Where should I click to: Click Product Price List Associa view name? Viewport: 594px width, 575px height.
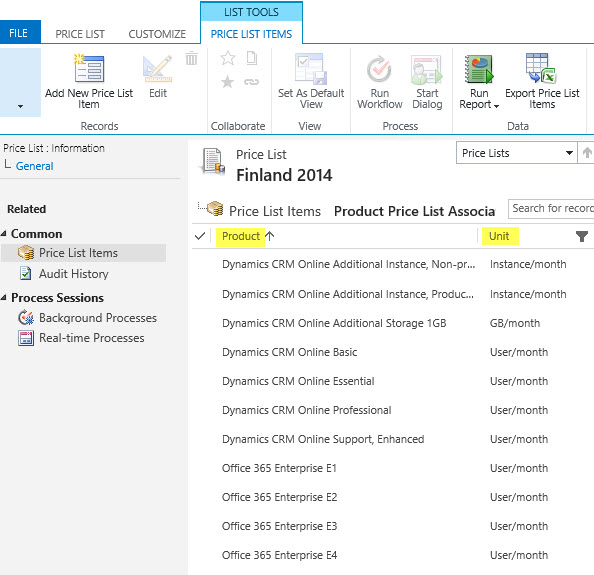pyautogui.click(x=414, y=211)
